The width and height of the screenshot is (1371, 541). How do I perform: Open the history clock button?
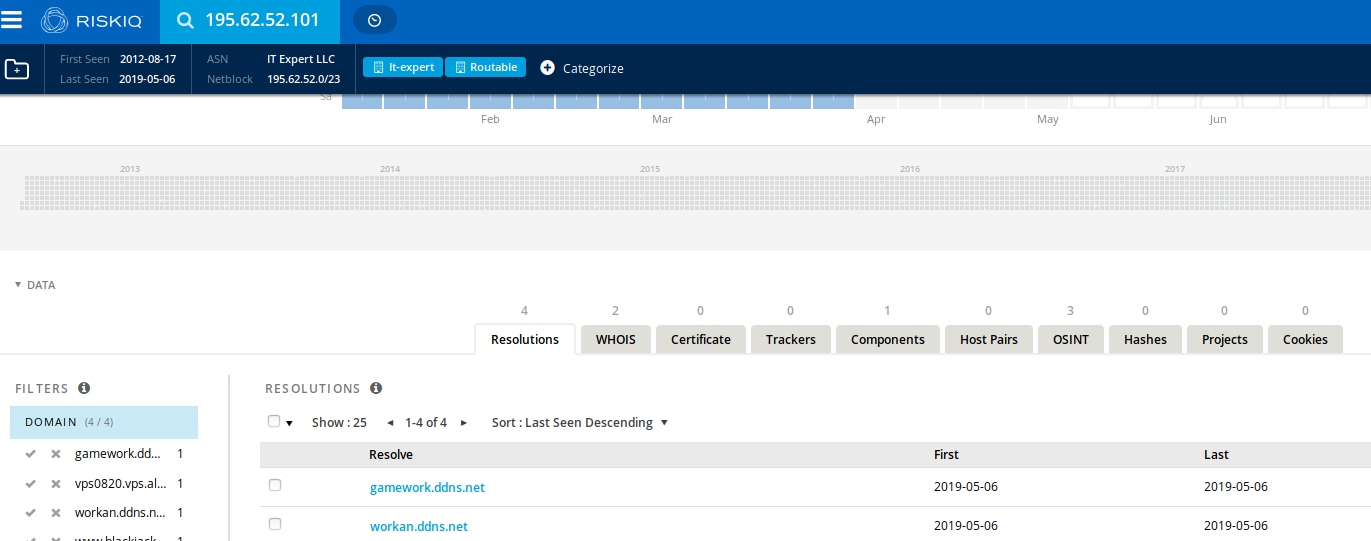(375, 20)
